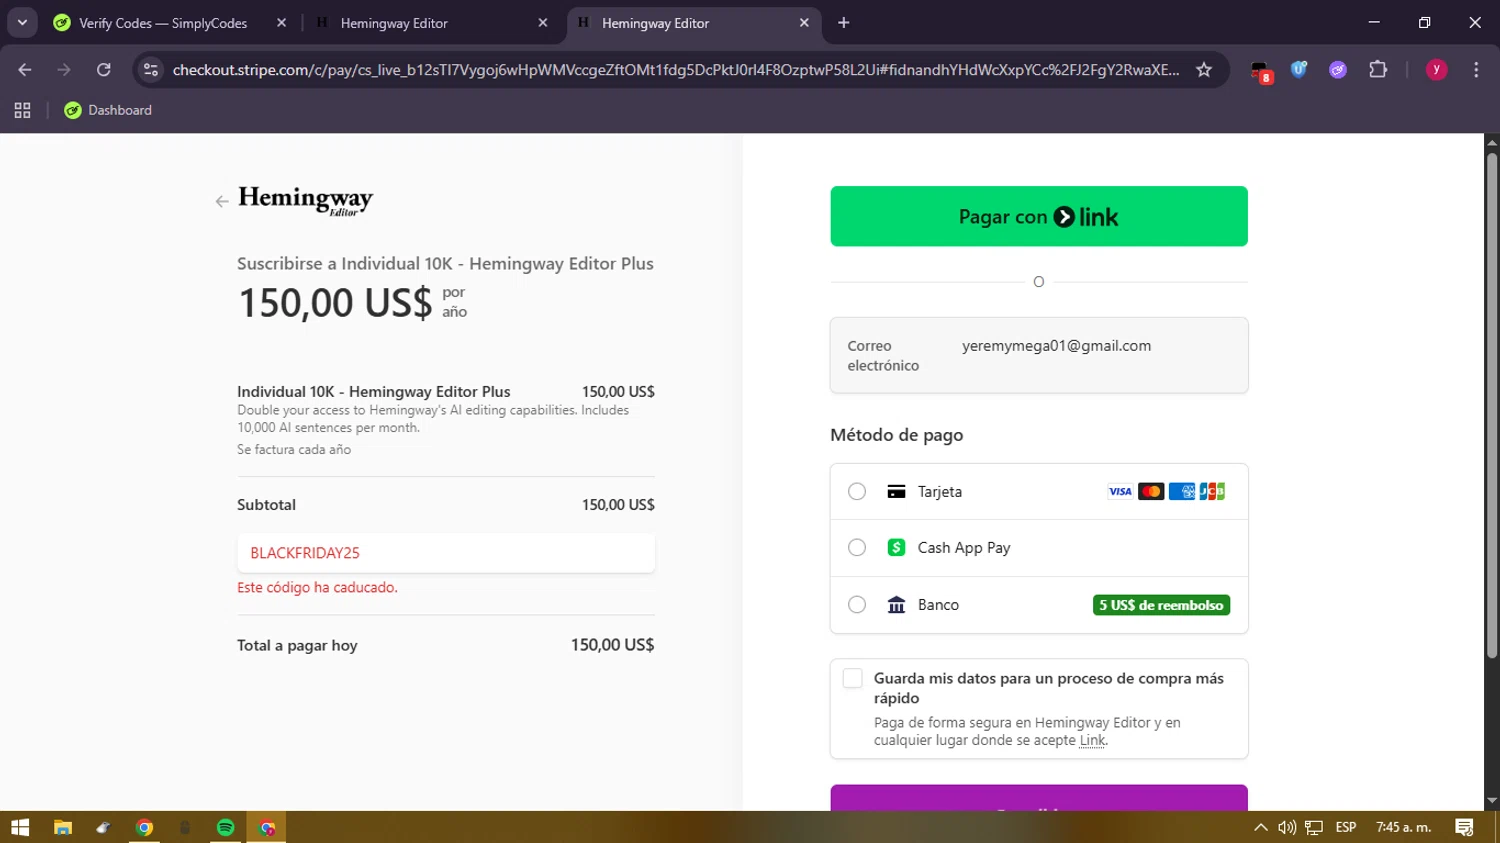Click the Mastercard logo
The width and height of the screenshot is (1500, 843).
[x=1151, y=491]
